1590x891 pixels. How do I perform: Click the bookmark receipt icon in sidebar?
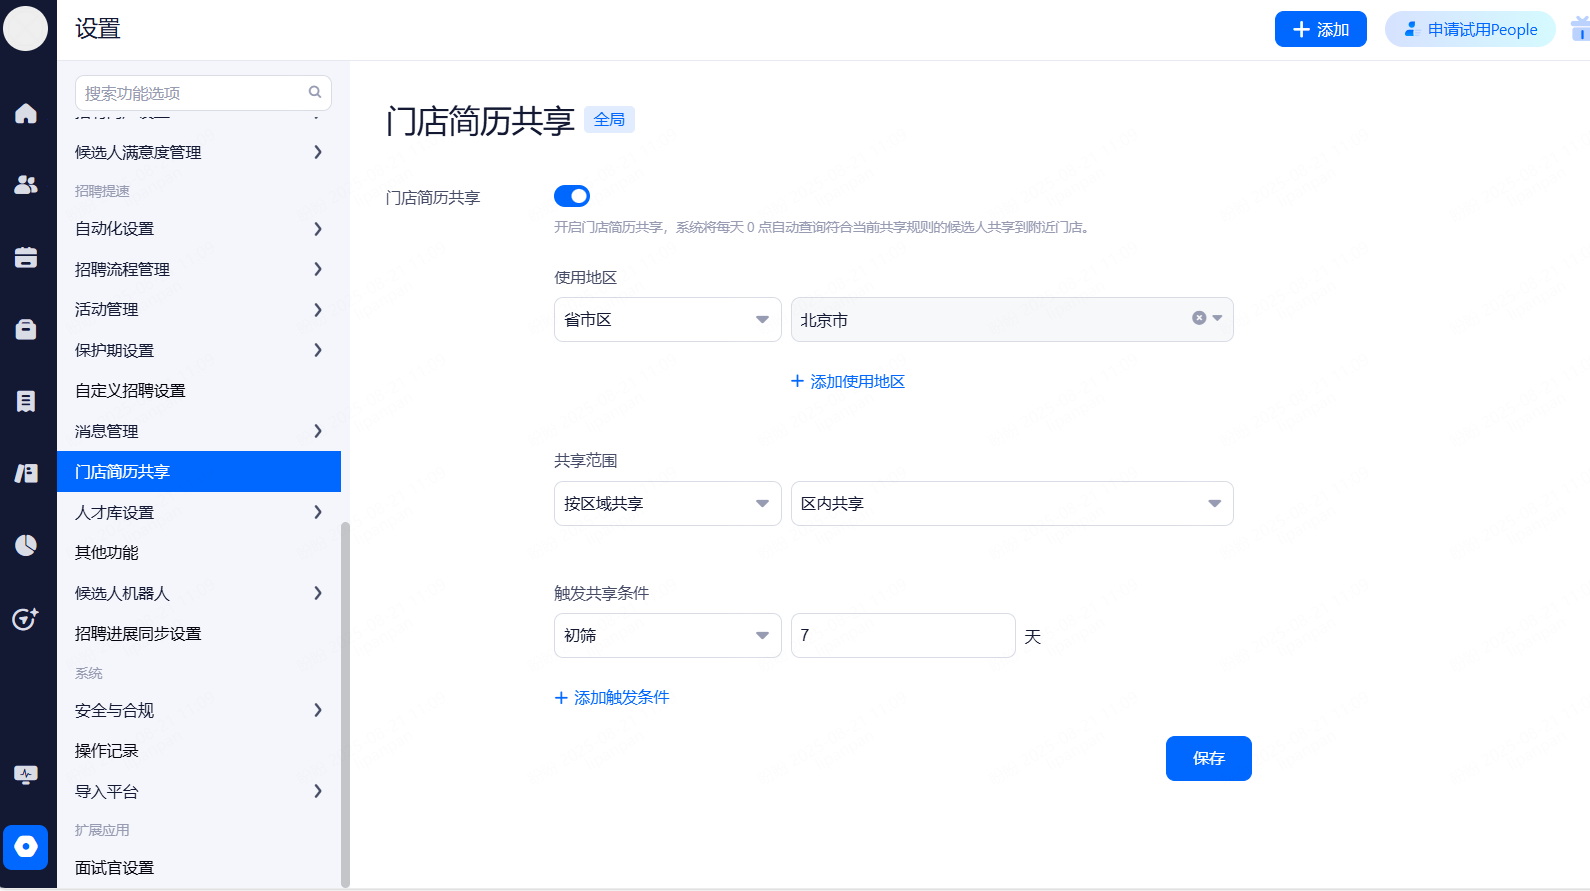point(26,401)
